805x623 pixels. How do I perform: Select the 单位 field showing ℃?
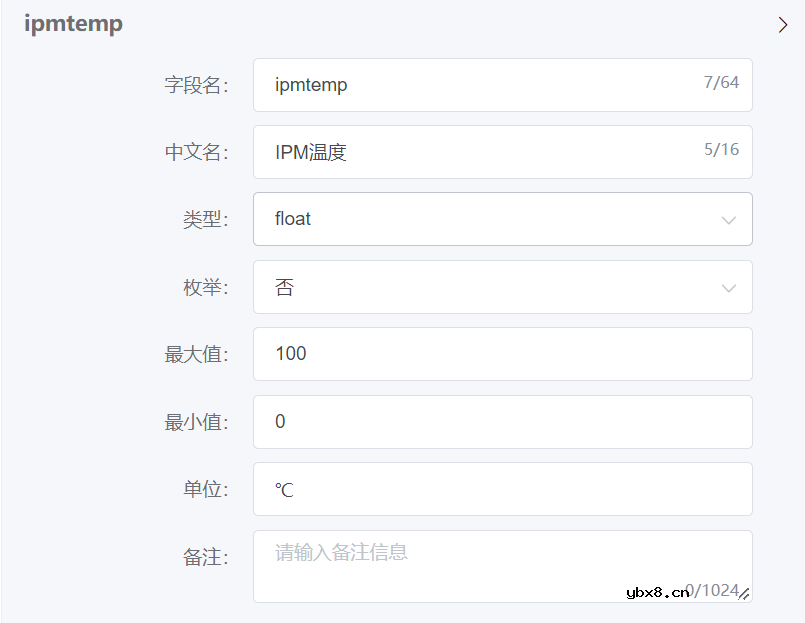tap(450, 489)
